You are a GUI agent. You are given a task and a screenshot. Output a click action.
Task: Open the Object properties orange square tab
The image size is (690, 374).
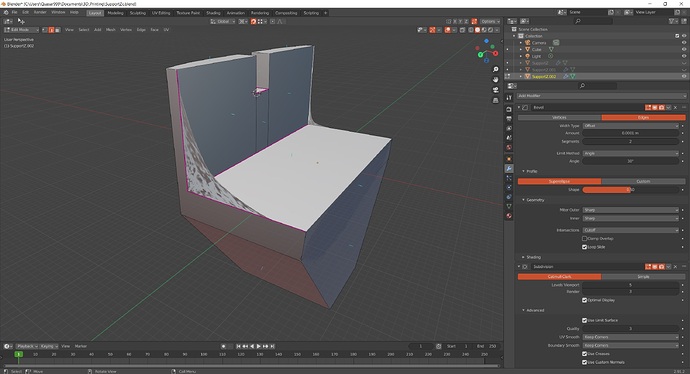509,159
